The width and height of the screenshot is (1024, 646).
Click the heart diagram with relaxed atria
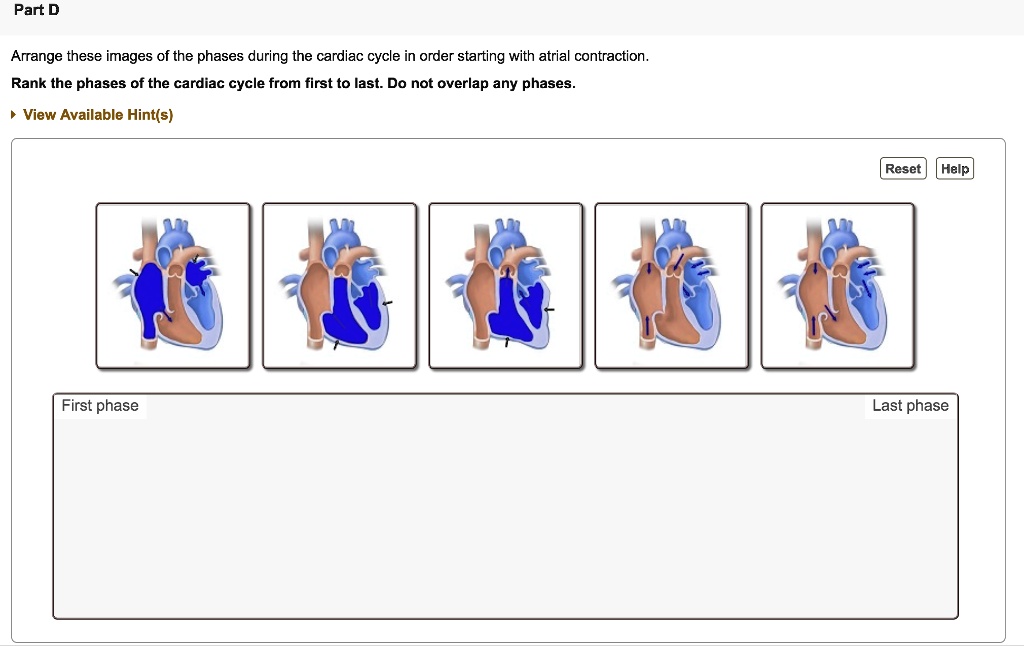pos(671,285)
